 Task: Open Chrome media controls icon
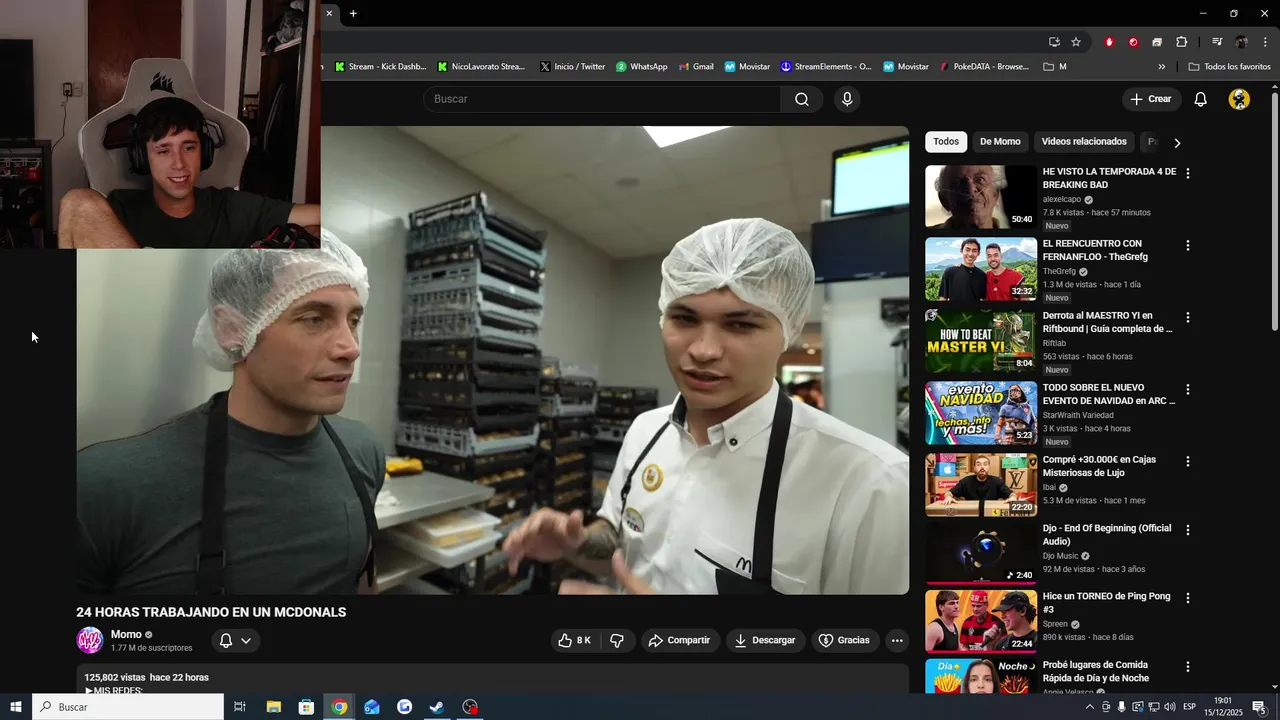[1217, 42]
